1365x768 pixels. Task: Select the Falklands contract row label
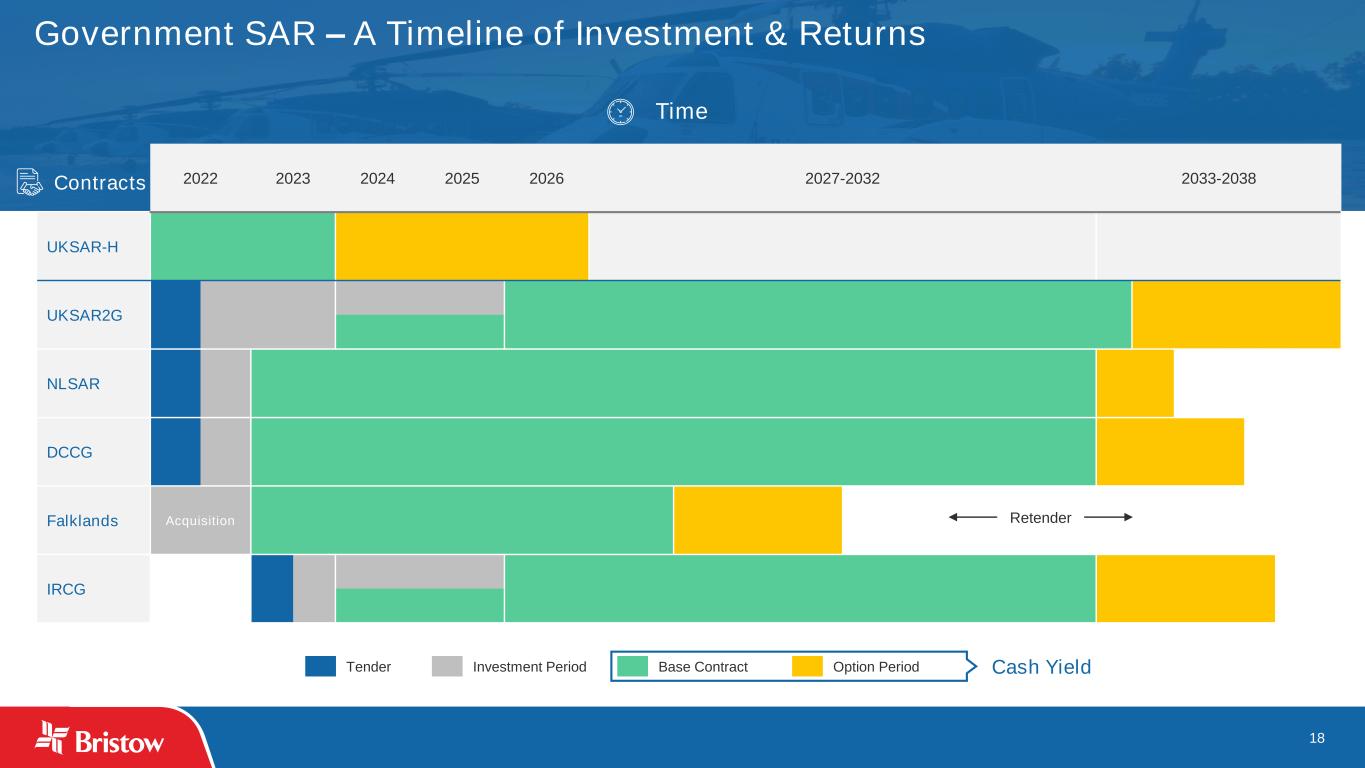coord(82,521)
